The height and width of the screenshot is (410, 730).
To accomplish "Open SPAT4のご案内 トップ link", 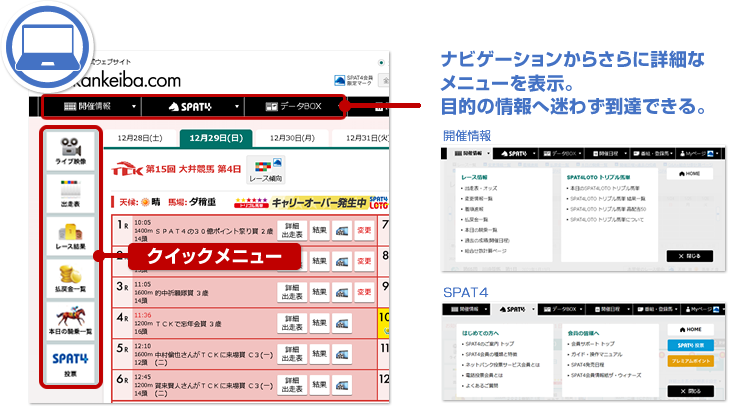I will coord(489,344).
